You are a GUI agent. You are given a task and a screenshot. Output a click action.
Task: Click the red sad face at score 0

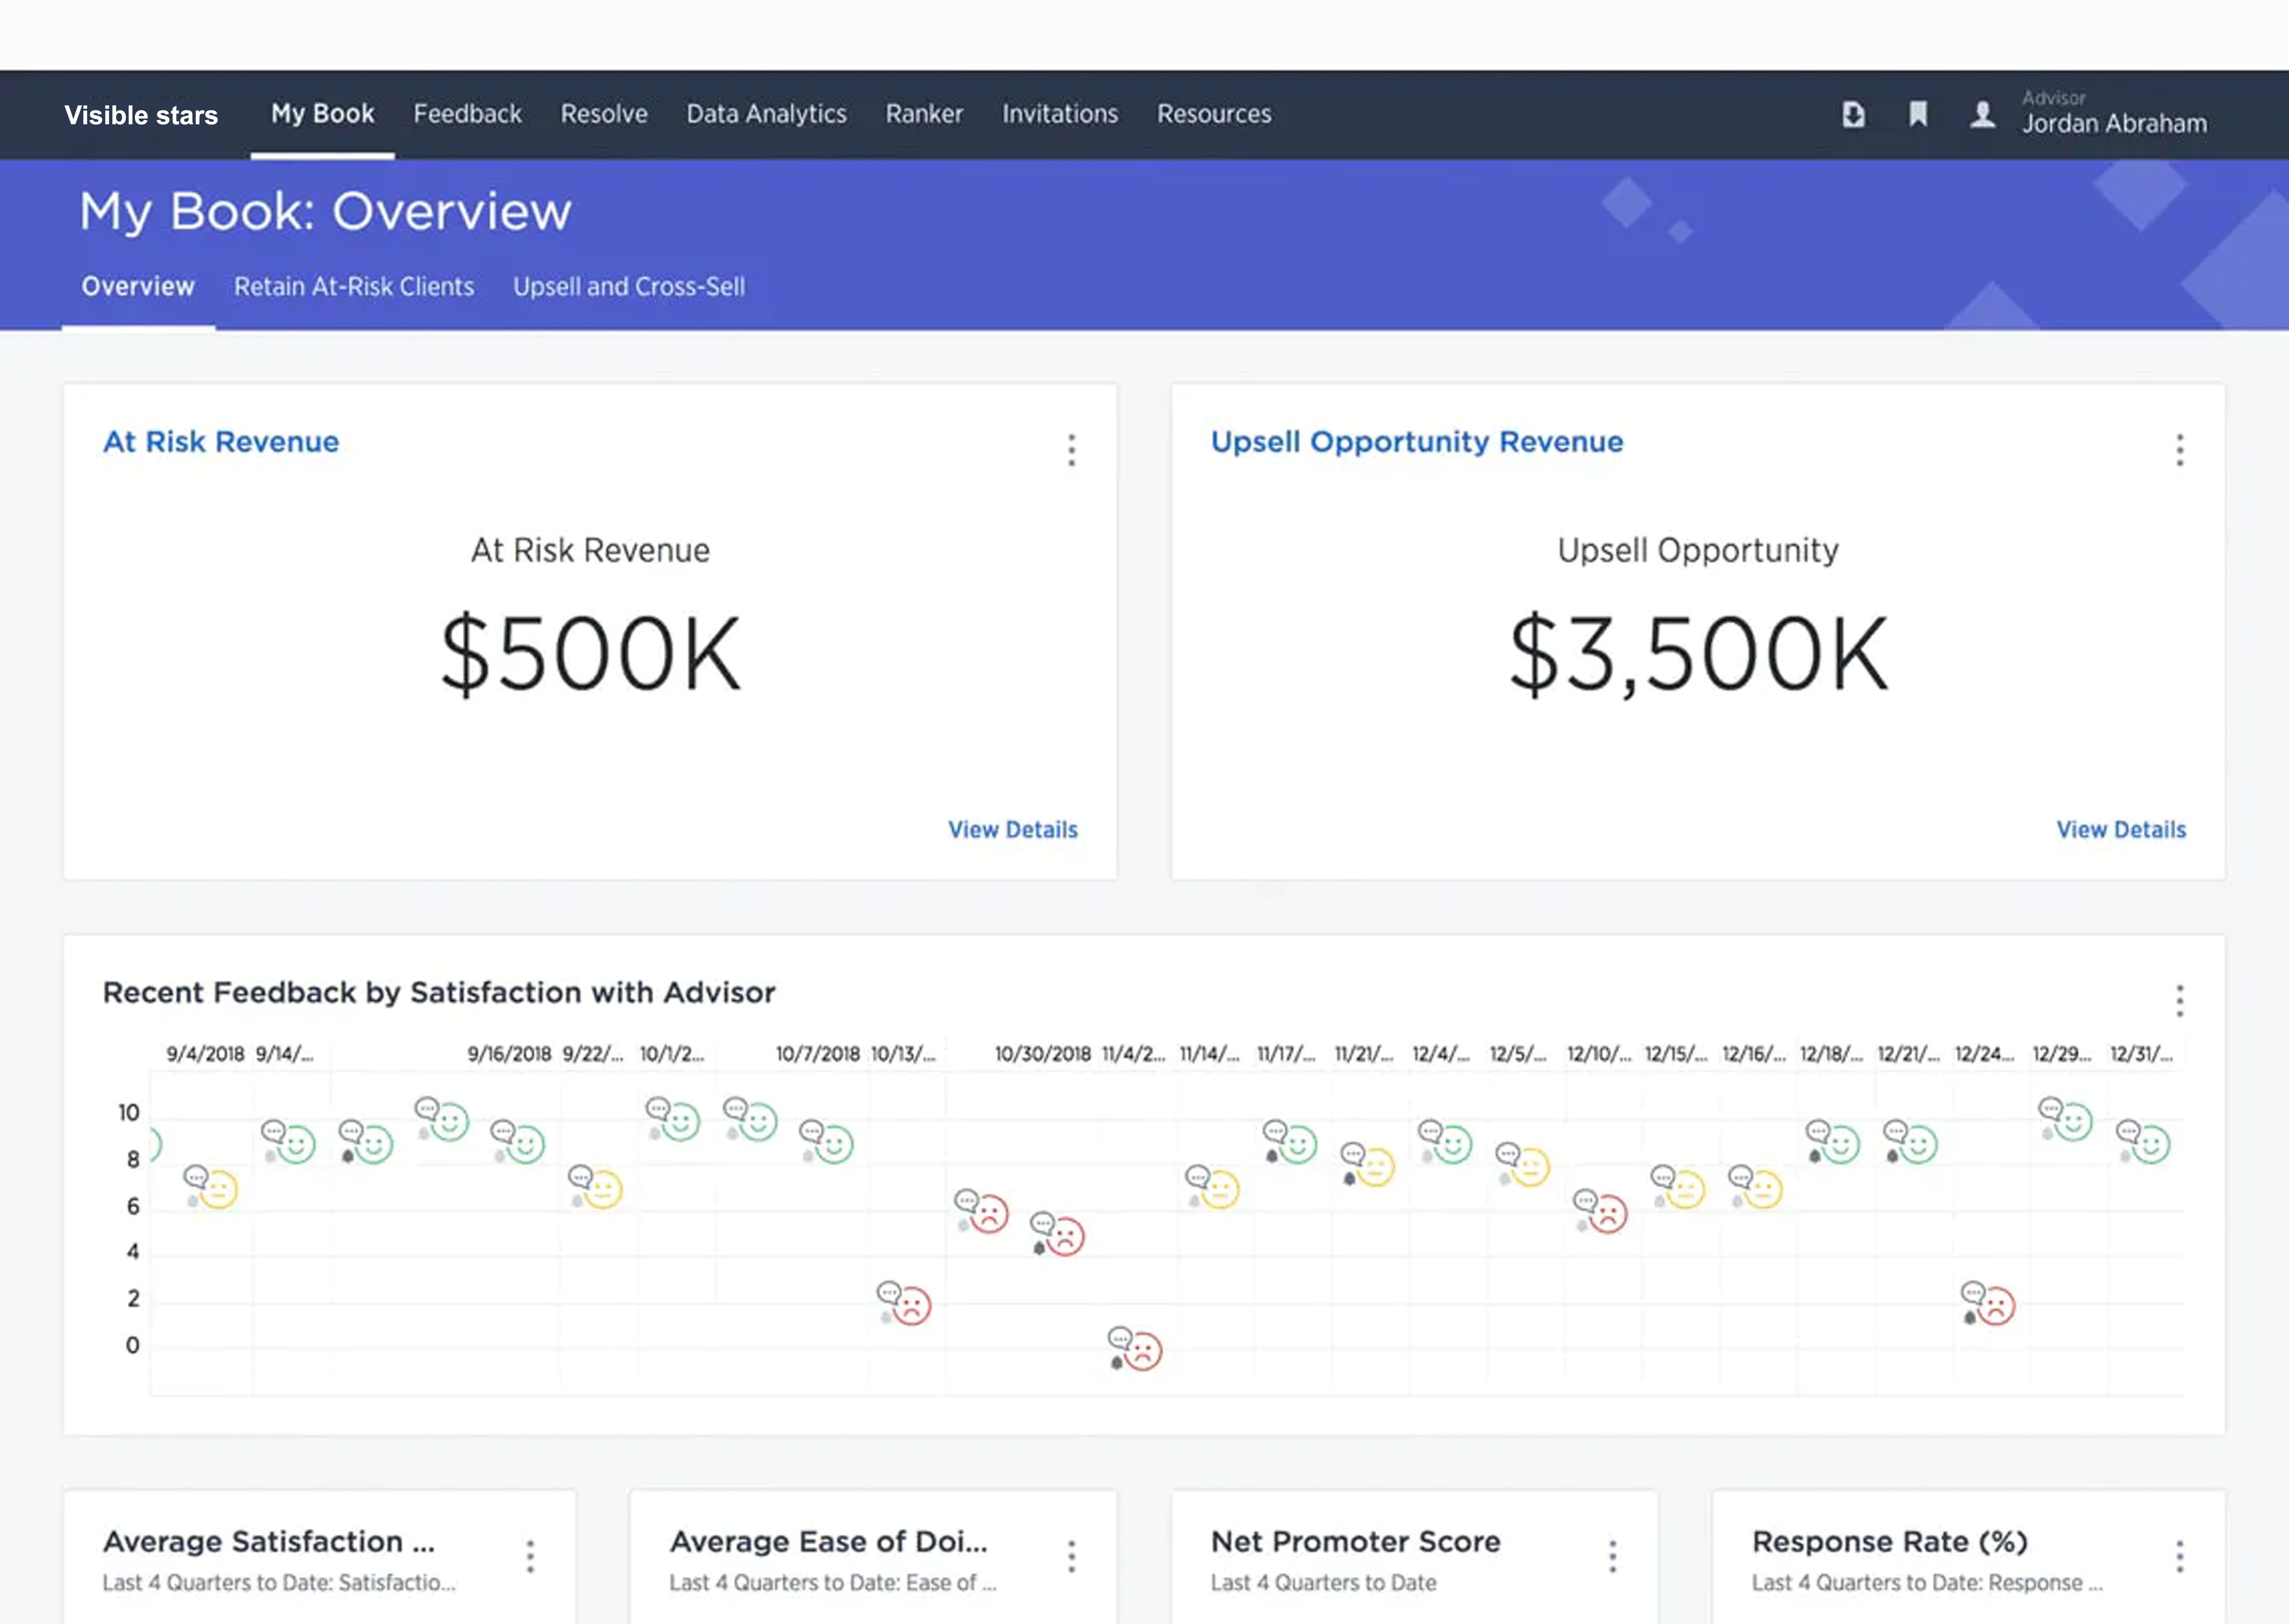tap(1143, 1352)
